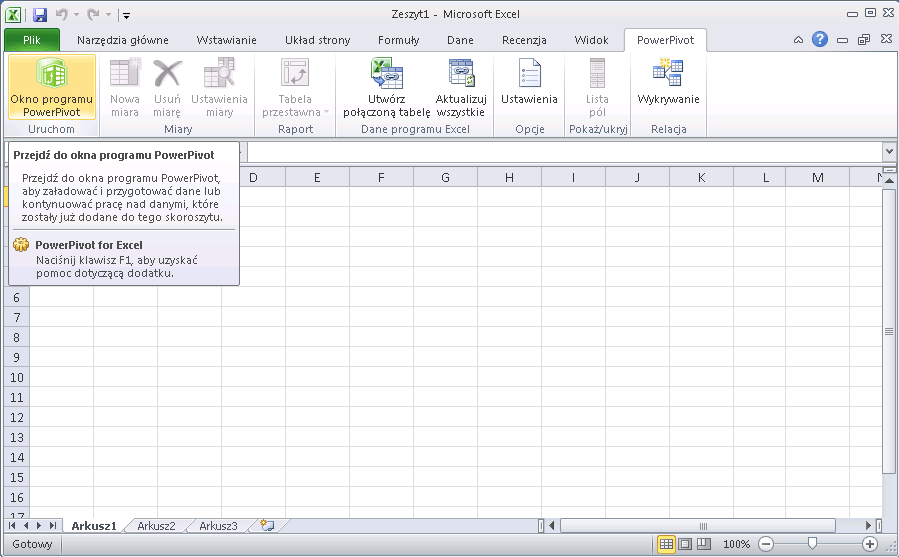Select row 8 header
This screenshot has height=557, width=899.
pyautogui.click(x=17, y=337)
